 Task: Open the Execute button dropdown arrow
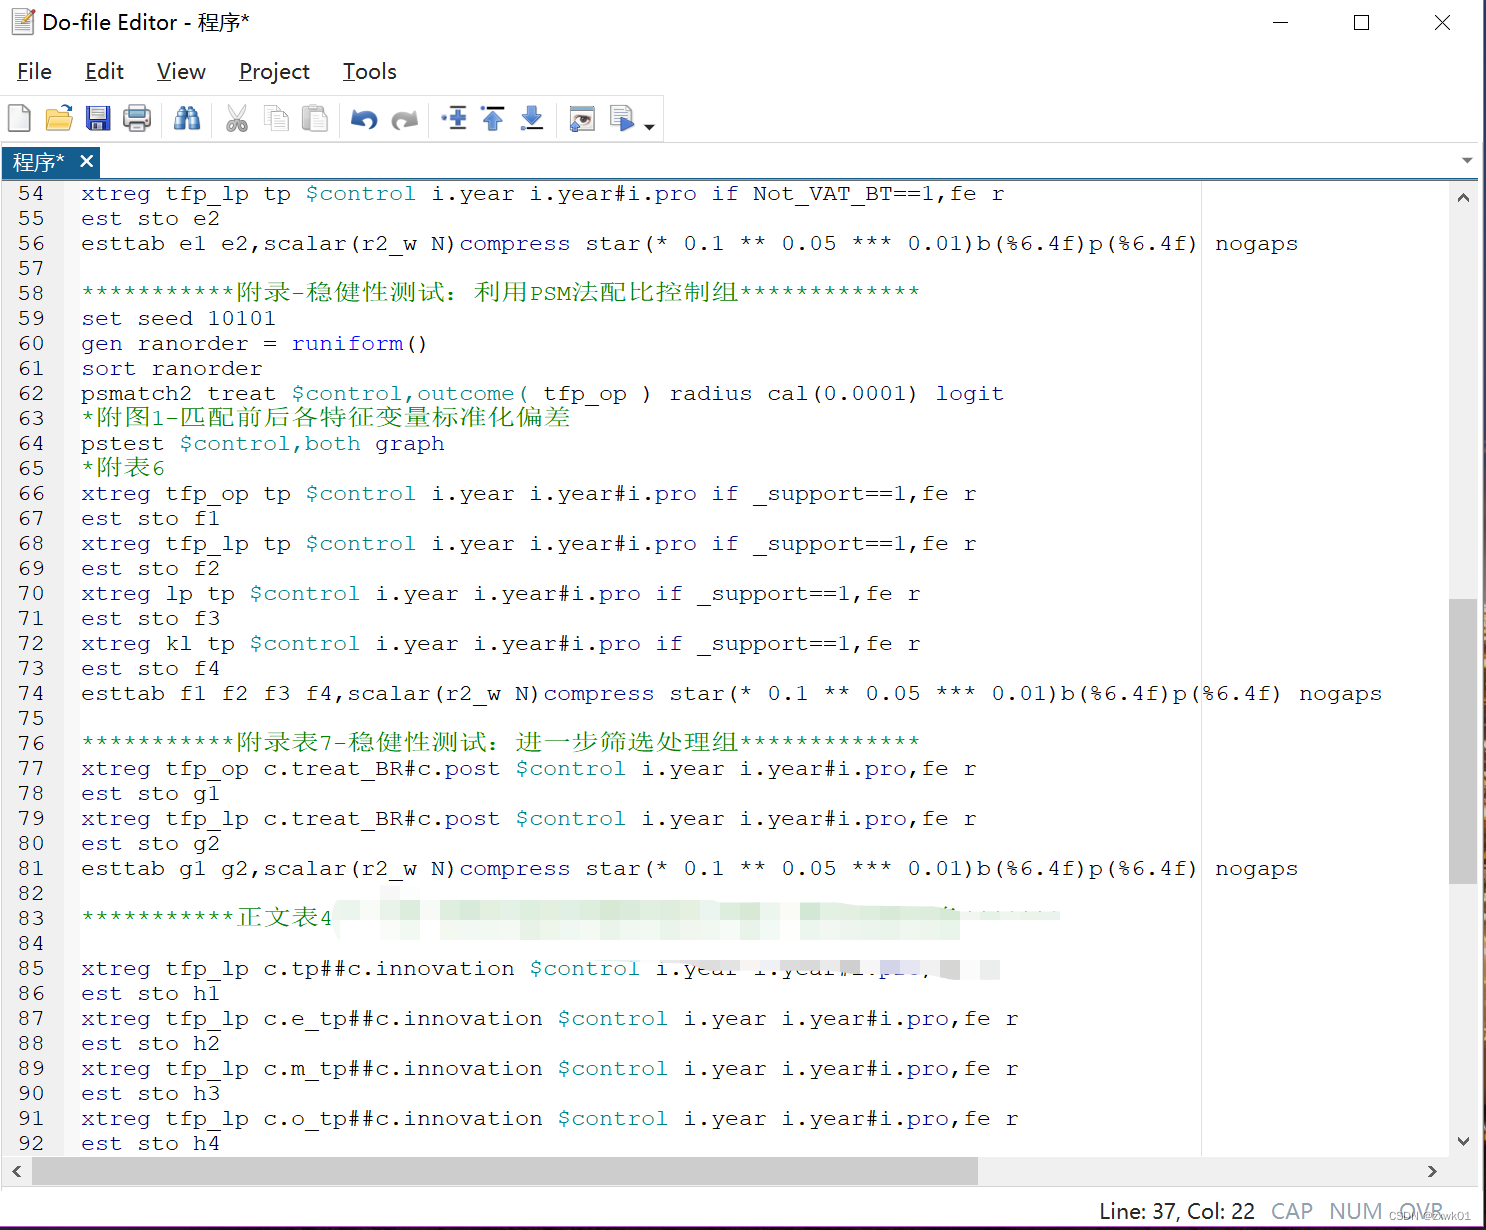(649, 126)
